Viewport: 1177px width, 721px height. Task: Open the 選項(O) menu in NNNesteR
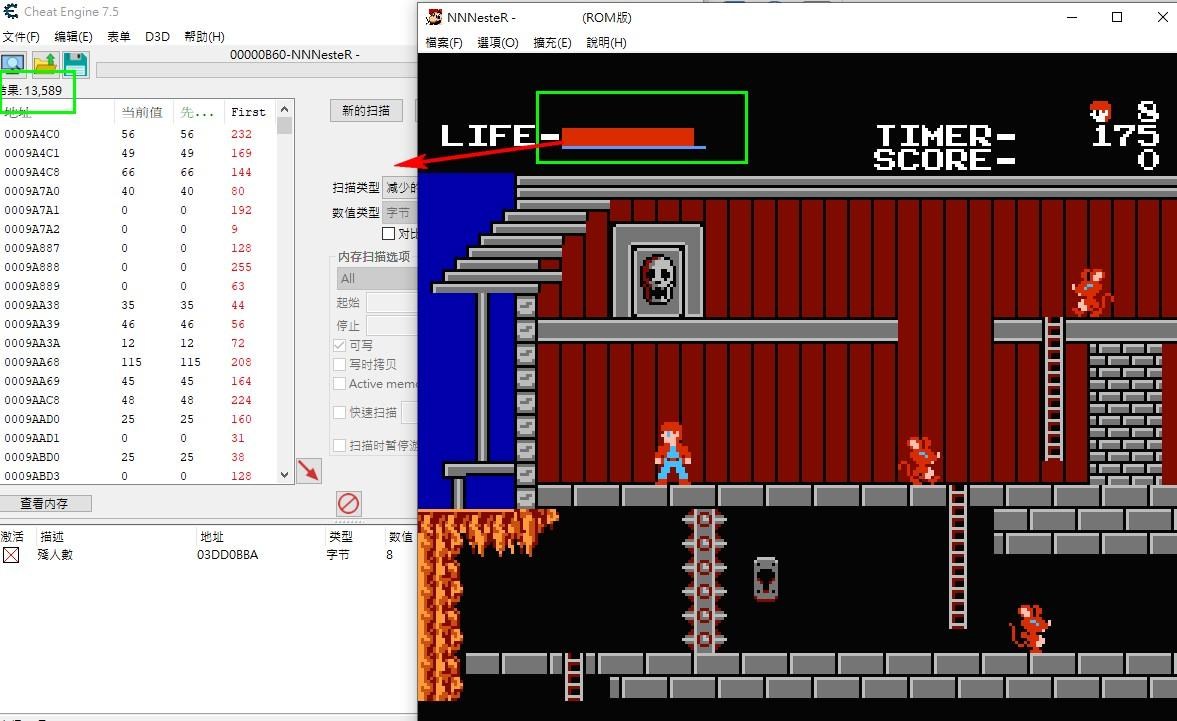498,42
